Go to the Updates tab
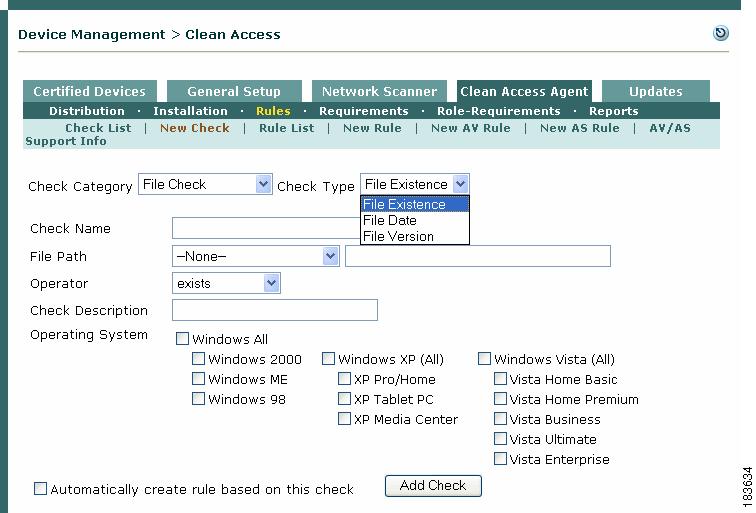 (x=656, y=91)
